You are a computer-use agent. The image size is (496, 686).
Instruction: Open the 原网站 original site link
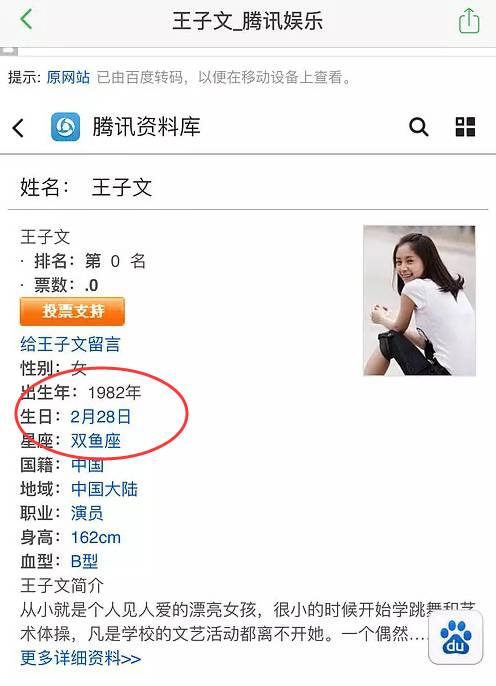coord(68,77)
